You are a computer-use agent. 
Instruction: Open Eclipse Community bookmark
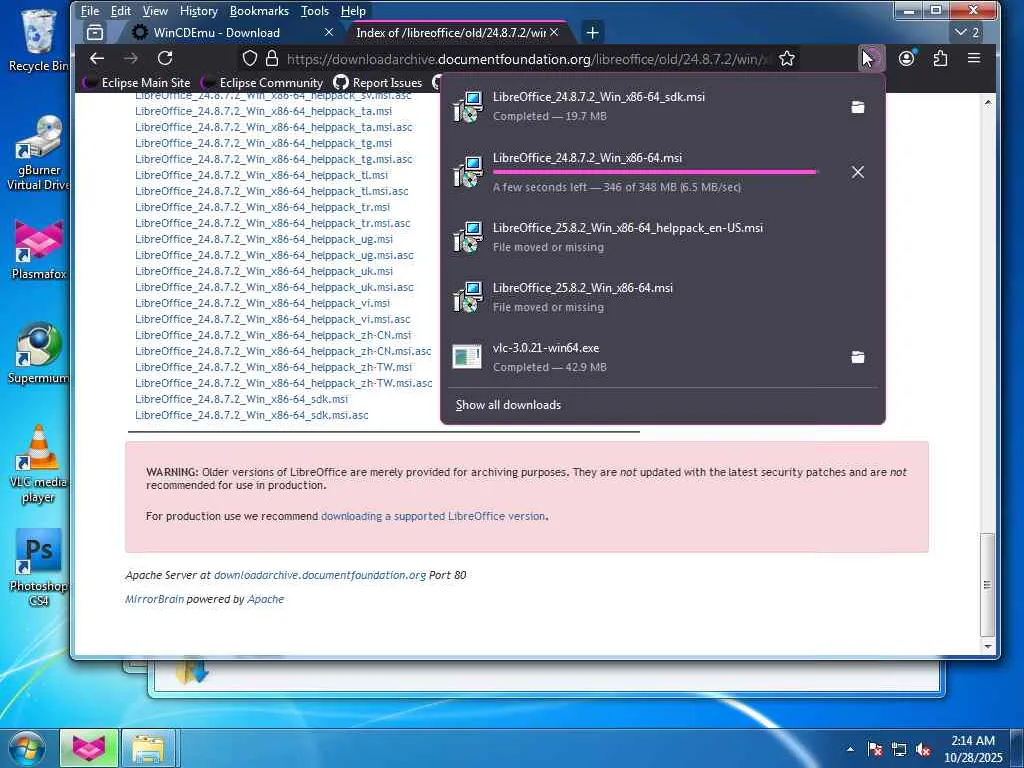coord(263,83)
